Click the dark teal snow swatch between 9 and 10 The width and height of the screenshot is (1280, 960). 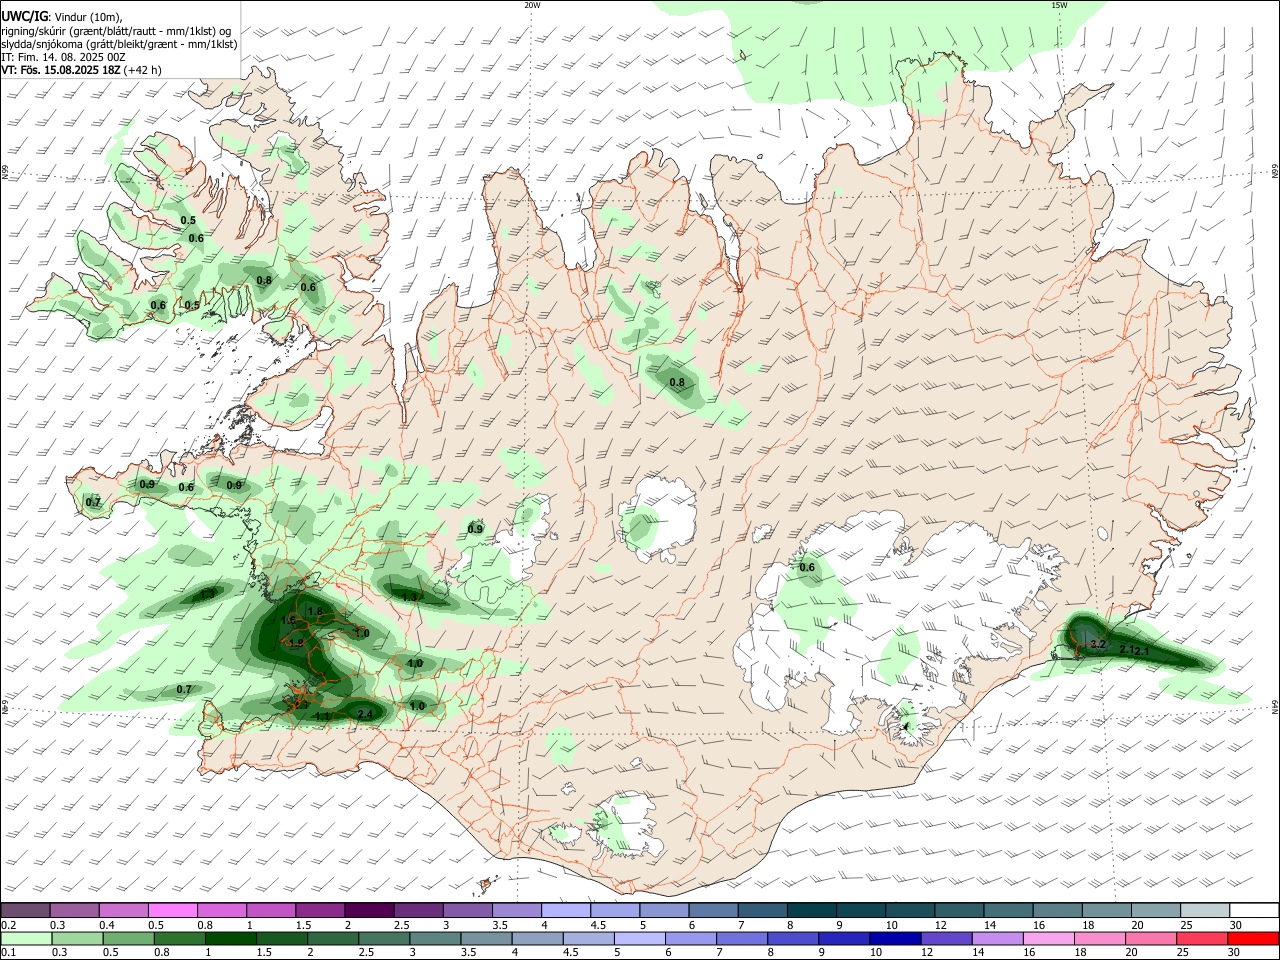coord(860,911)
